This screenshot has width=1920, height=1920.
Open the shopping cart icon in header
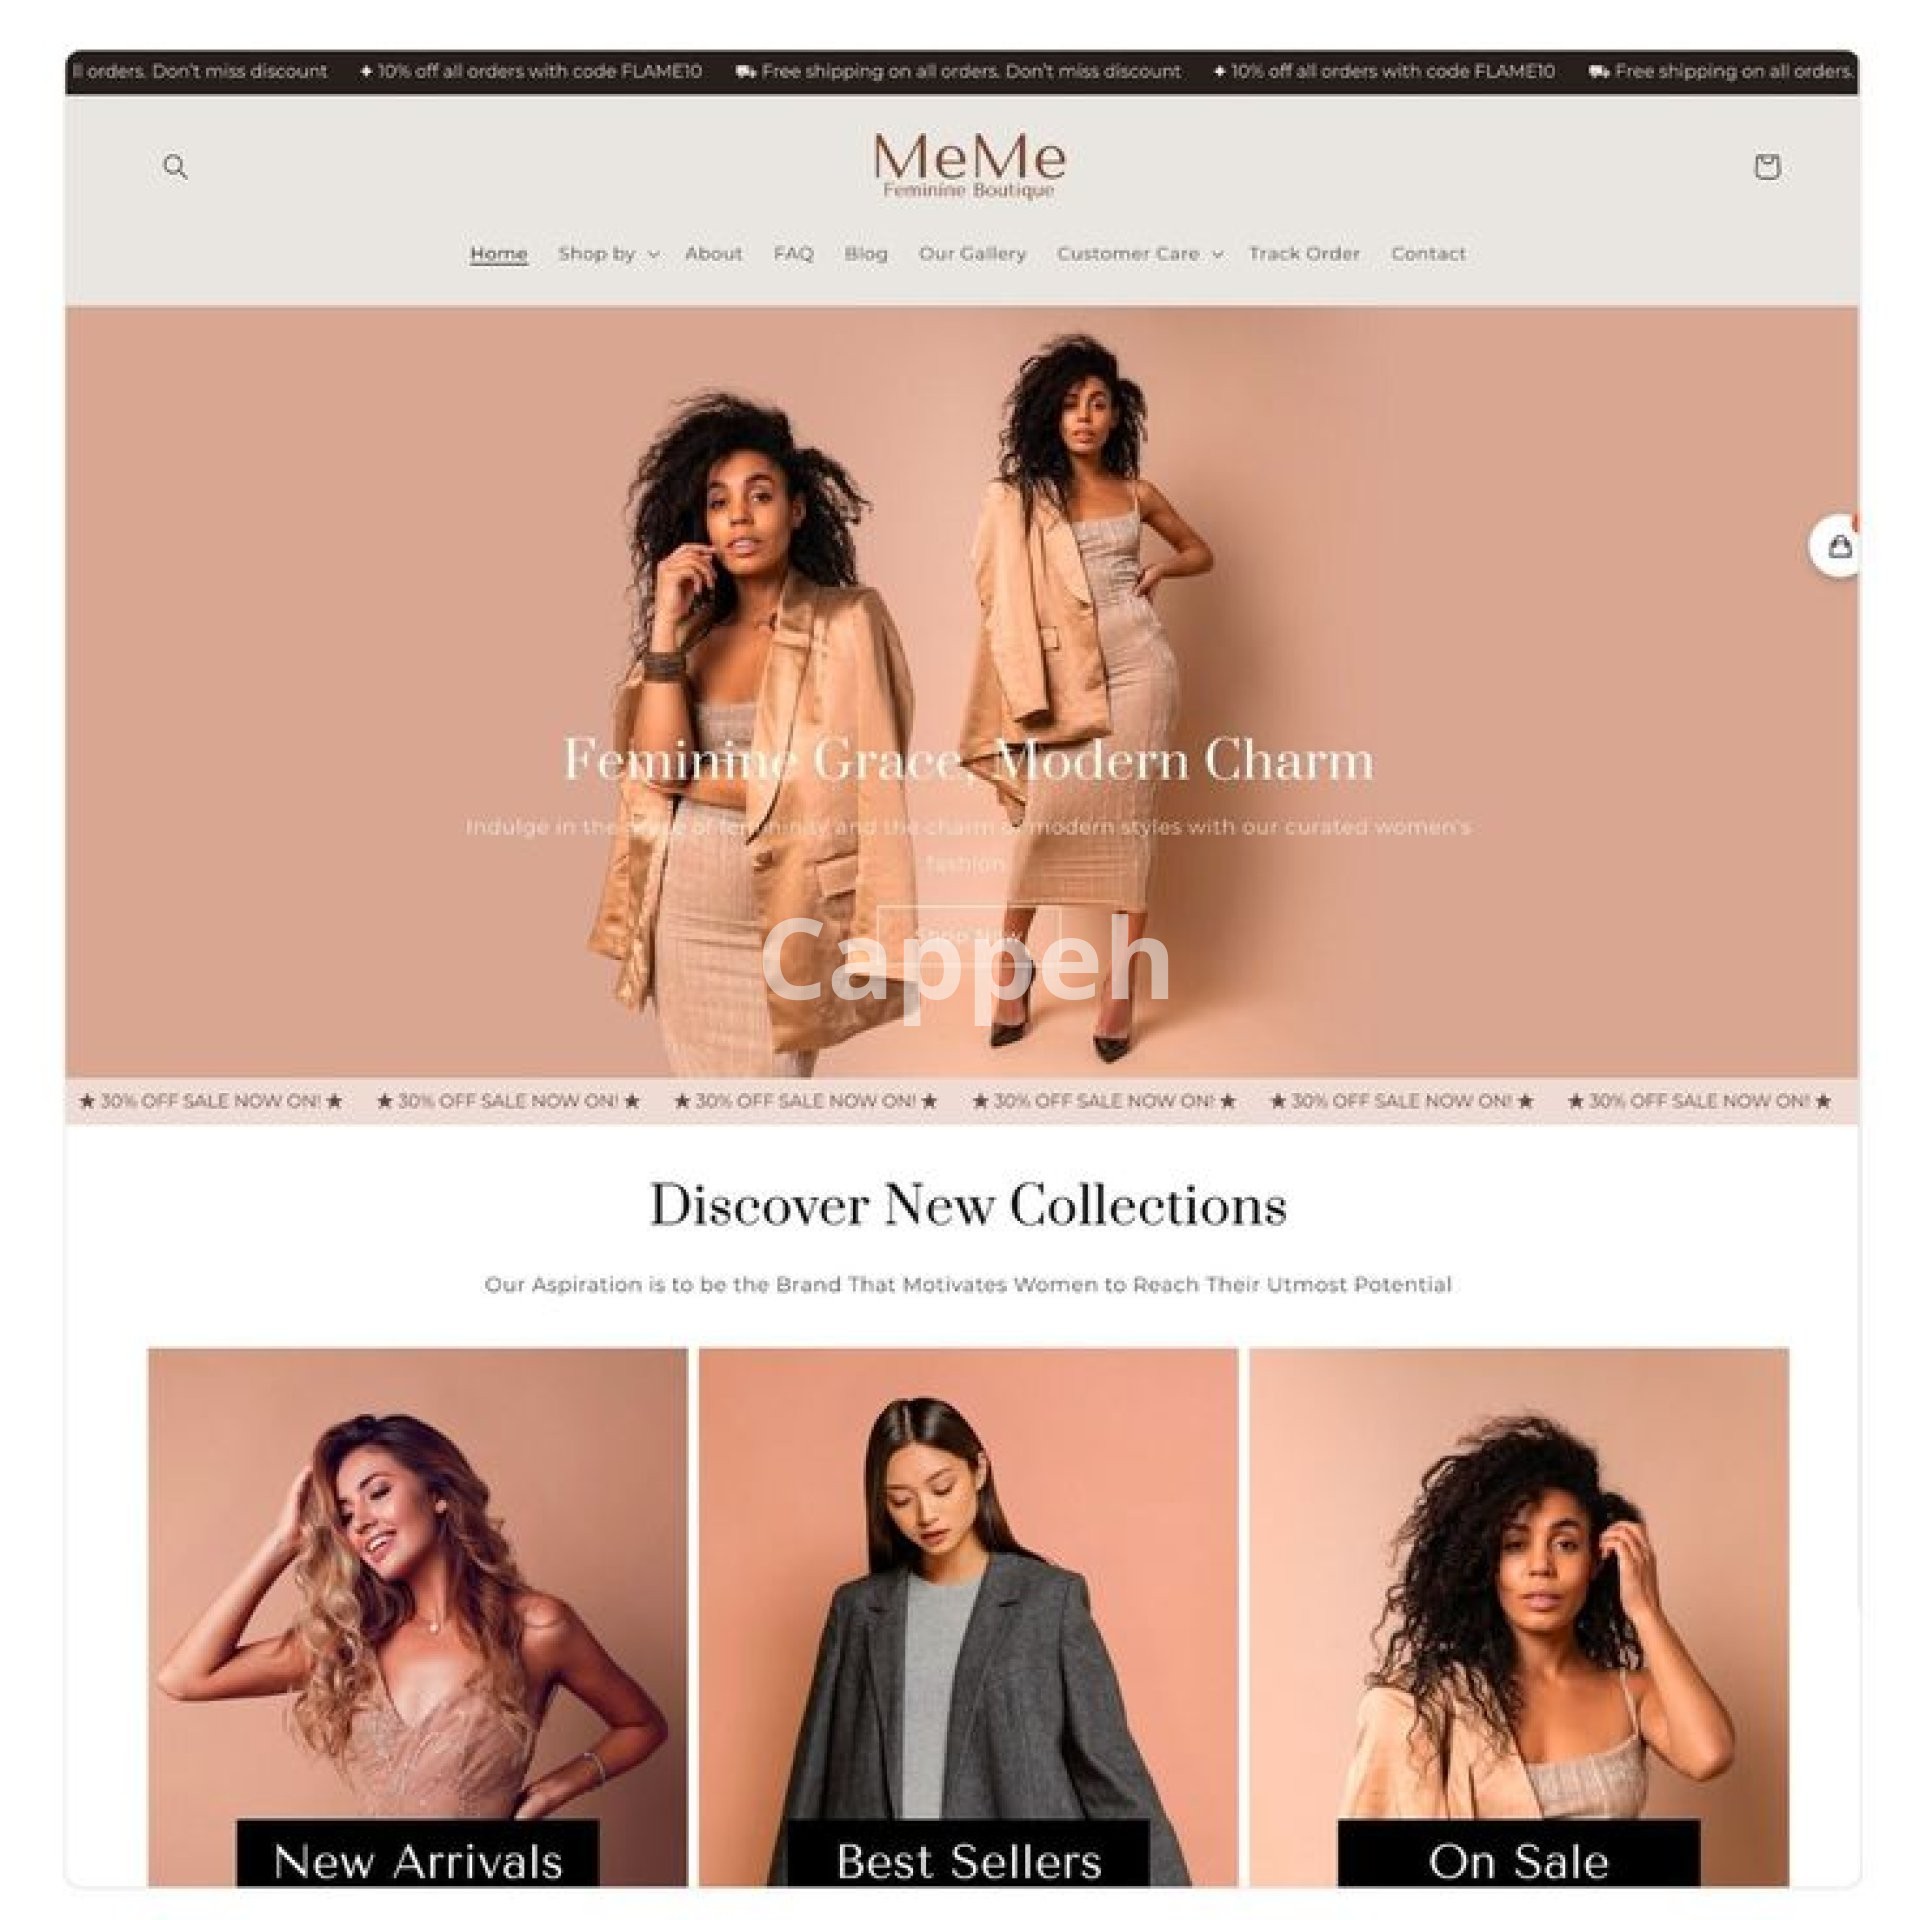[1767, 166]
